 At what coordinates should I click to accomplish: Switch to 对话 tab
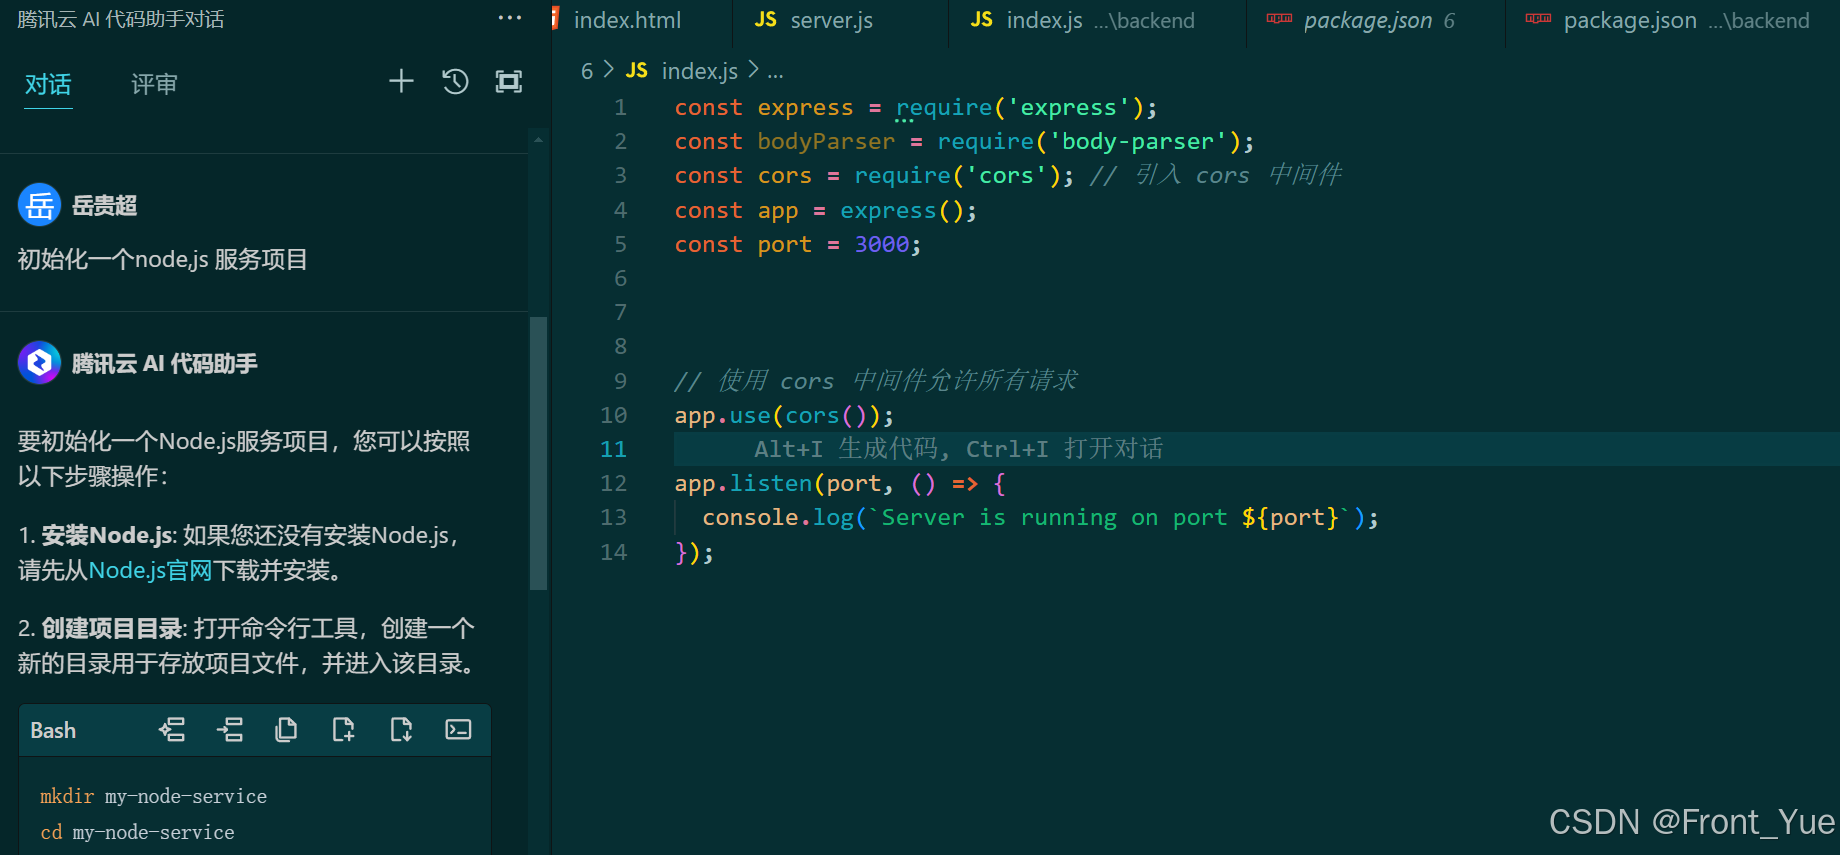pos(48,84)
